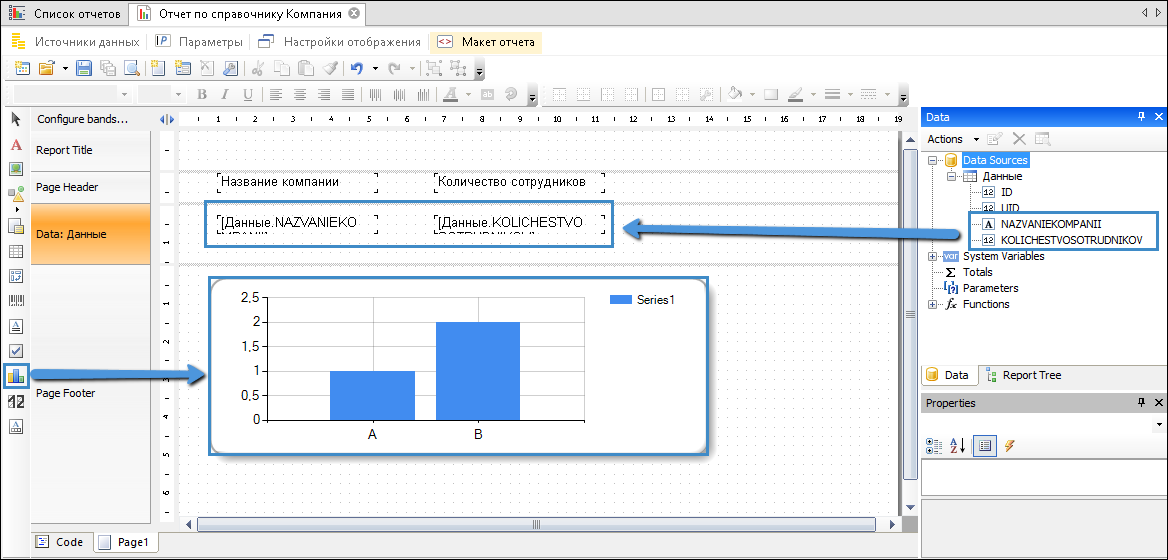Open the report Preview icon
This screenshot has width=1168, height=560.
pos(129,68)
